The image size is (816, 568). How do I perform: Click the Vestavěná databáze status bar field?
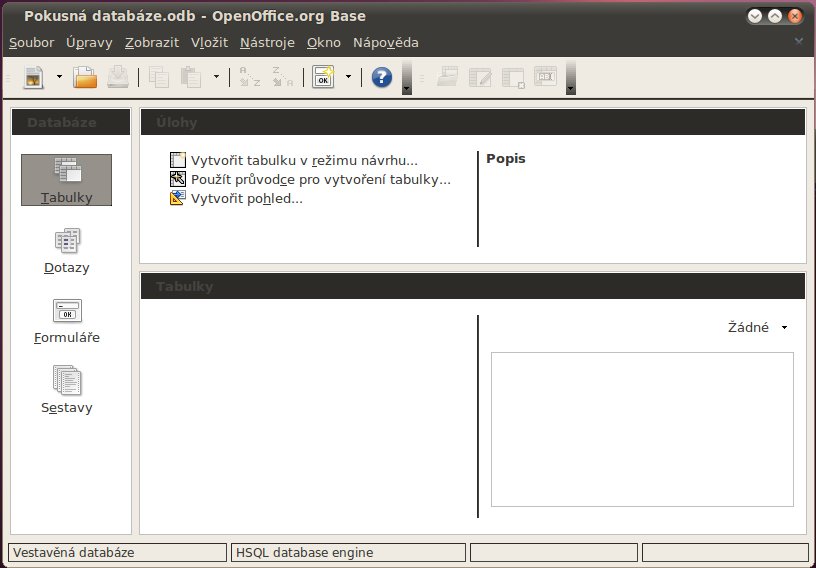pos(118,552)
